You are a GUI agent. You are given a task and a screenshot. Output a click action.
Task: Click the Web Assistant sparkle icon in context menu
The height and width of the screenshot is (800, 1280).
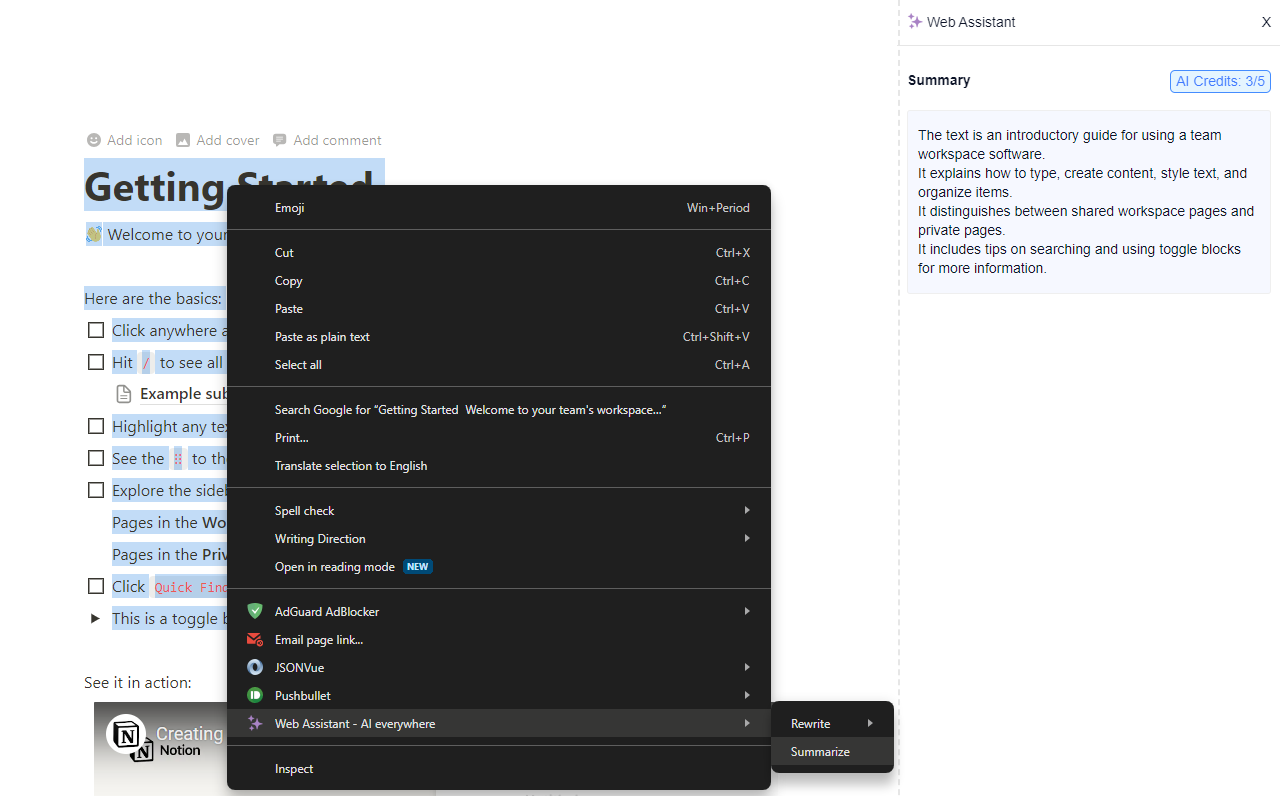tap(255, 723)
